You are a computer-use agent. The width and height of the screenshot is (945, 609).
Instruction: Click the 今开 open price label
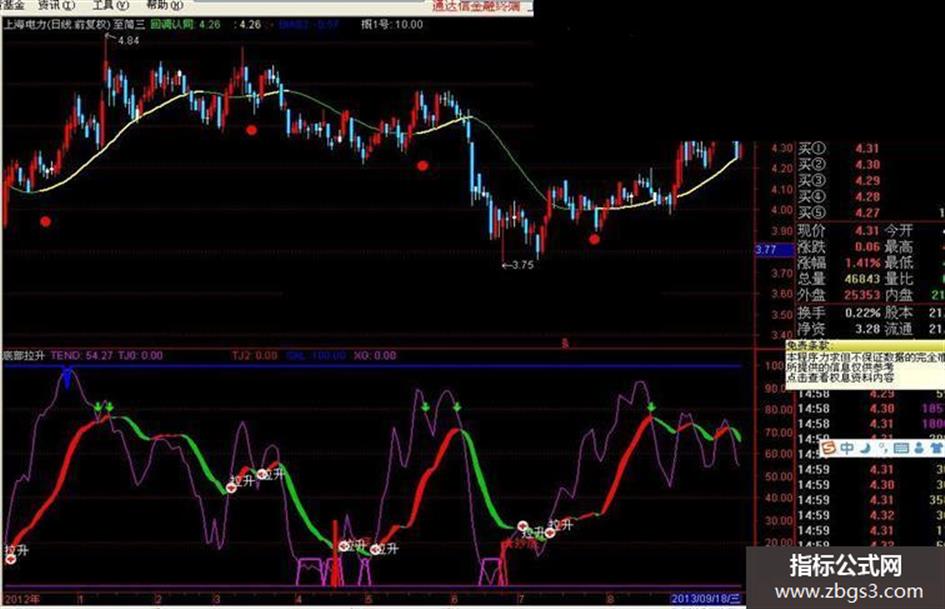899,231
